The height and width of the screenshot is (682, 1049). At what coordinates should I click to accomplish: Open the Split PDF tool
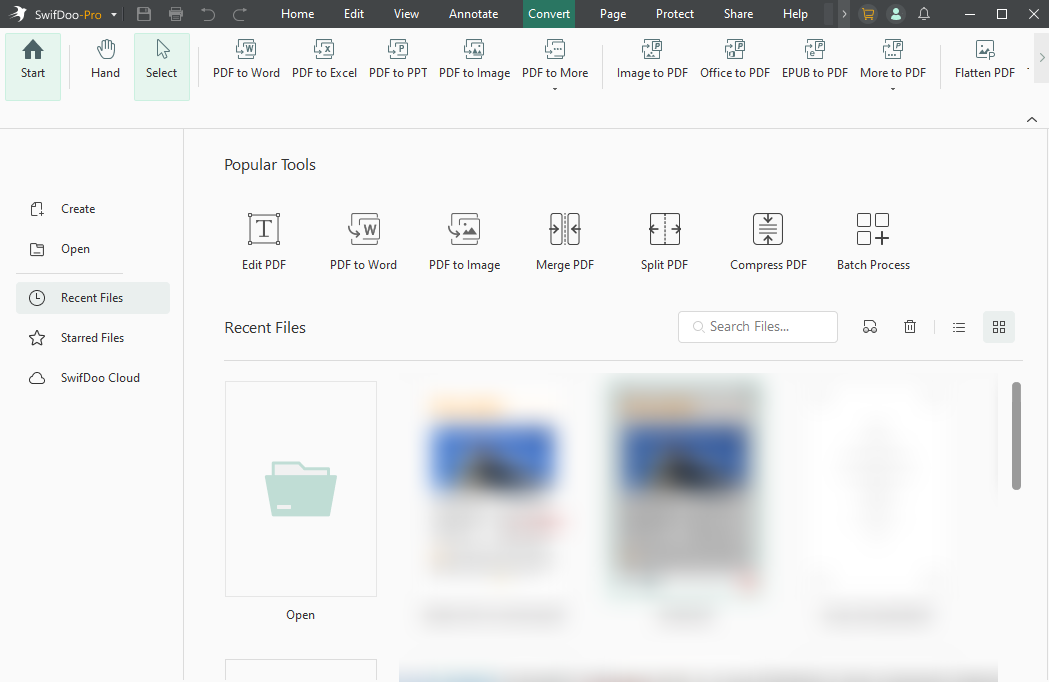[664, 240]
